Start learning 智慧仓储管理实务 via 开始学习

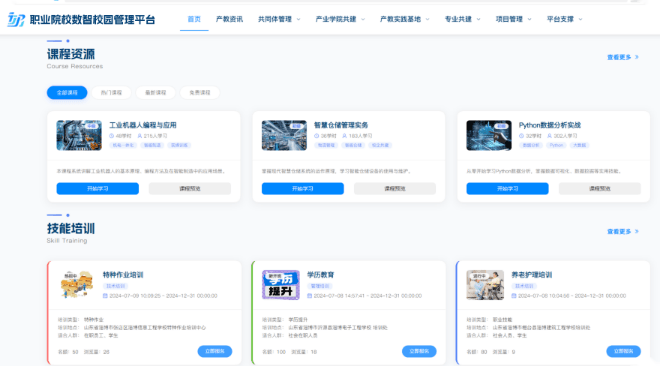click(x=303, y=188)
